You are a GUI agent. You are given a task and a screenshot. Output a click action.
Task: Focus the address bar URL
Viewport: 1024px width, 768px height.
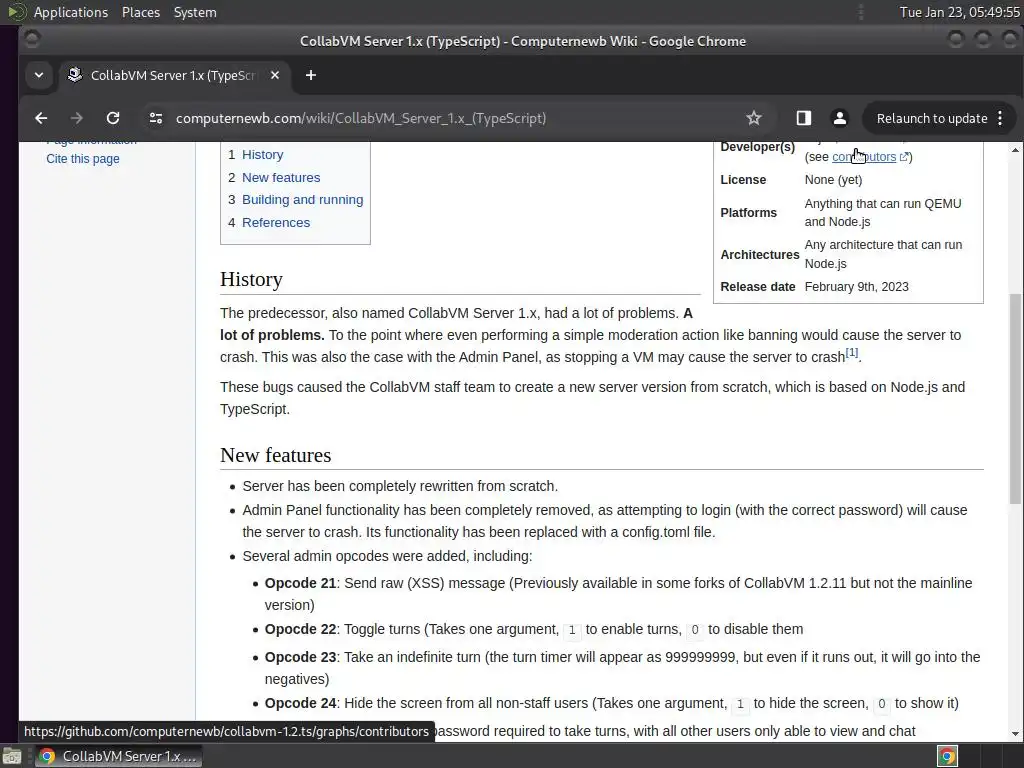coord(360,118)
